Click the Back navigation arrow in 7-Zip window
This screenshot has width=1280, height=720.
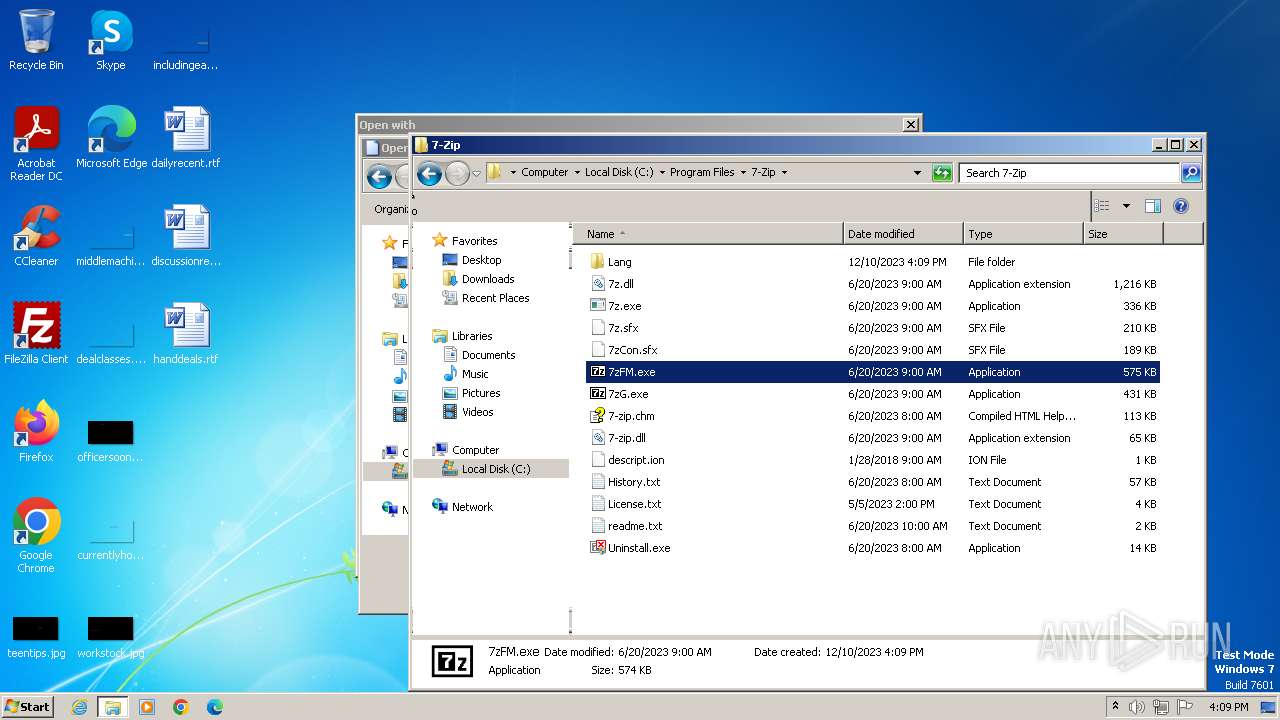pyautogui.click(x=429, y=173)
